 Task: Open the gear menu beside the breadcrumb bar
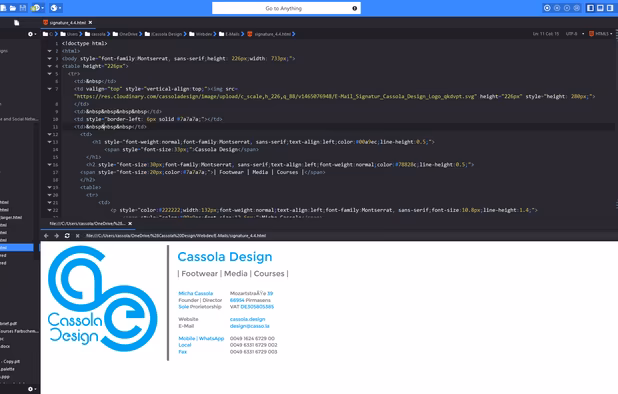click(32, 34)
